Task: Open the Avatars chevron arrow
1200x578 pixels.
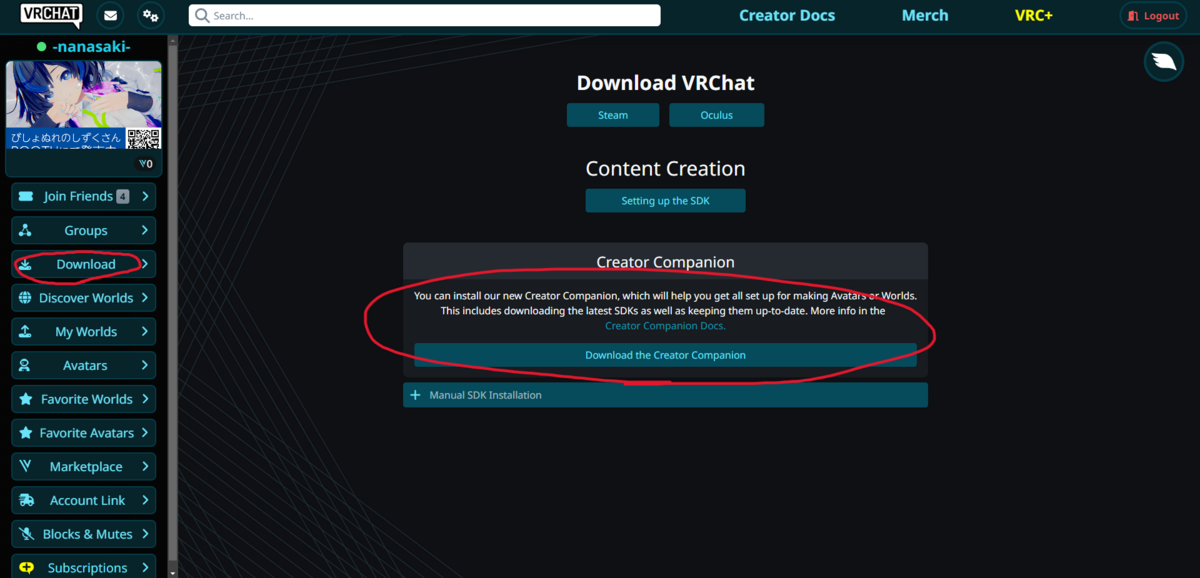Action: [145, 366]
